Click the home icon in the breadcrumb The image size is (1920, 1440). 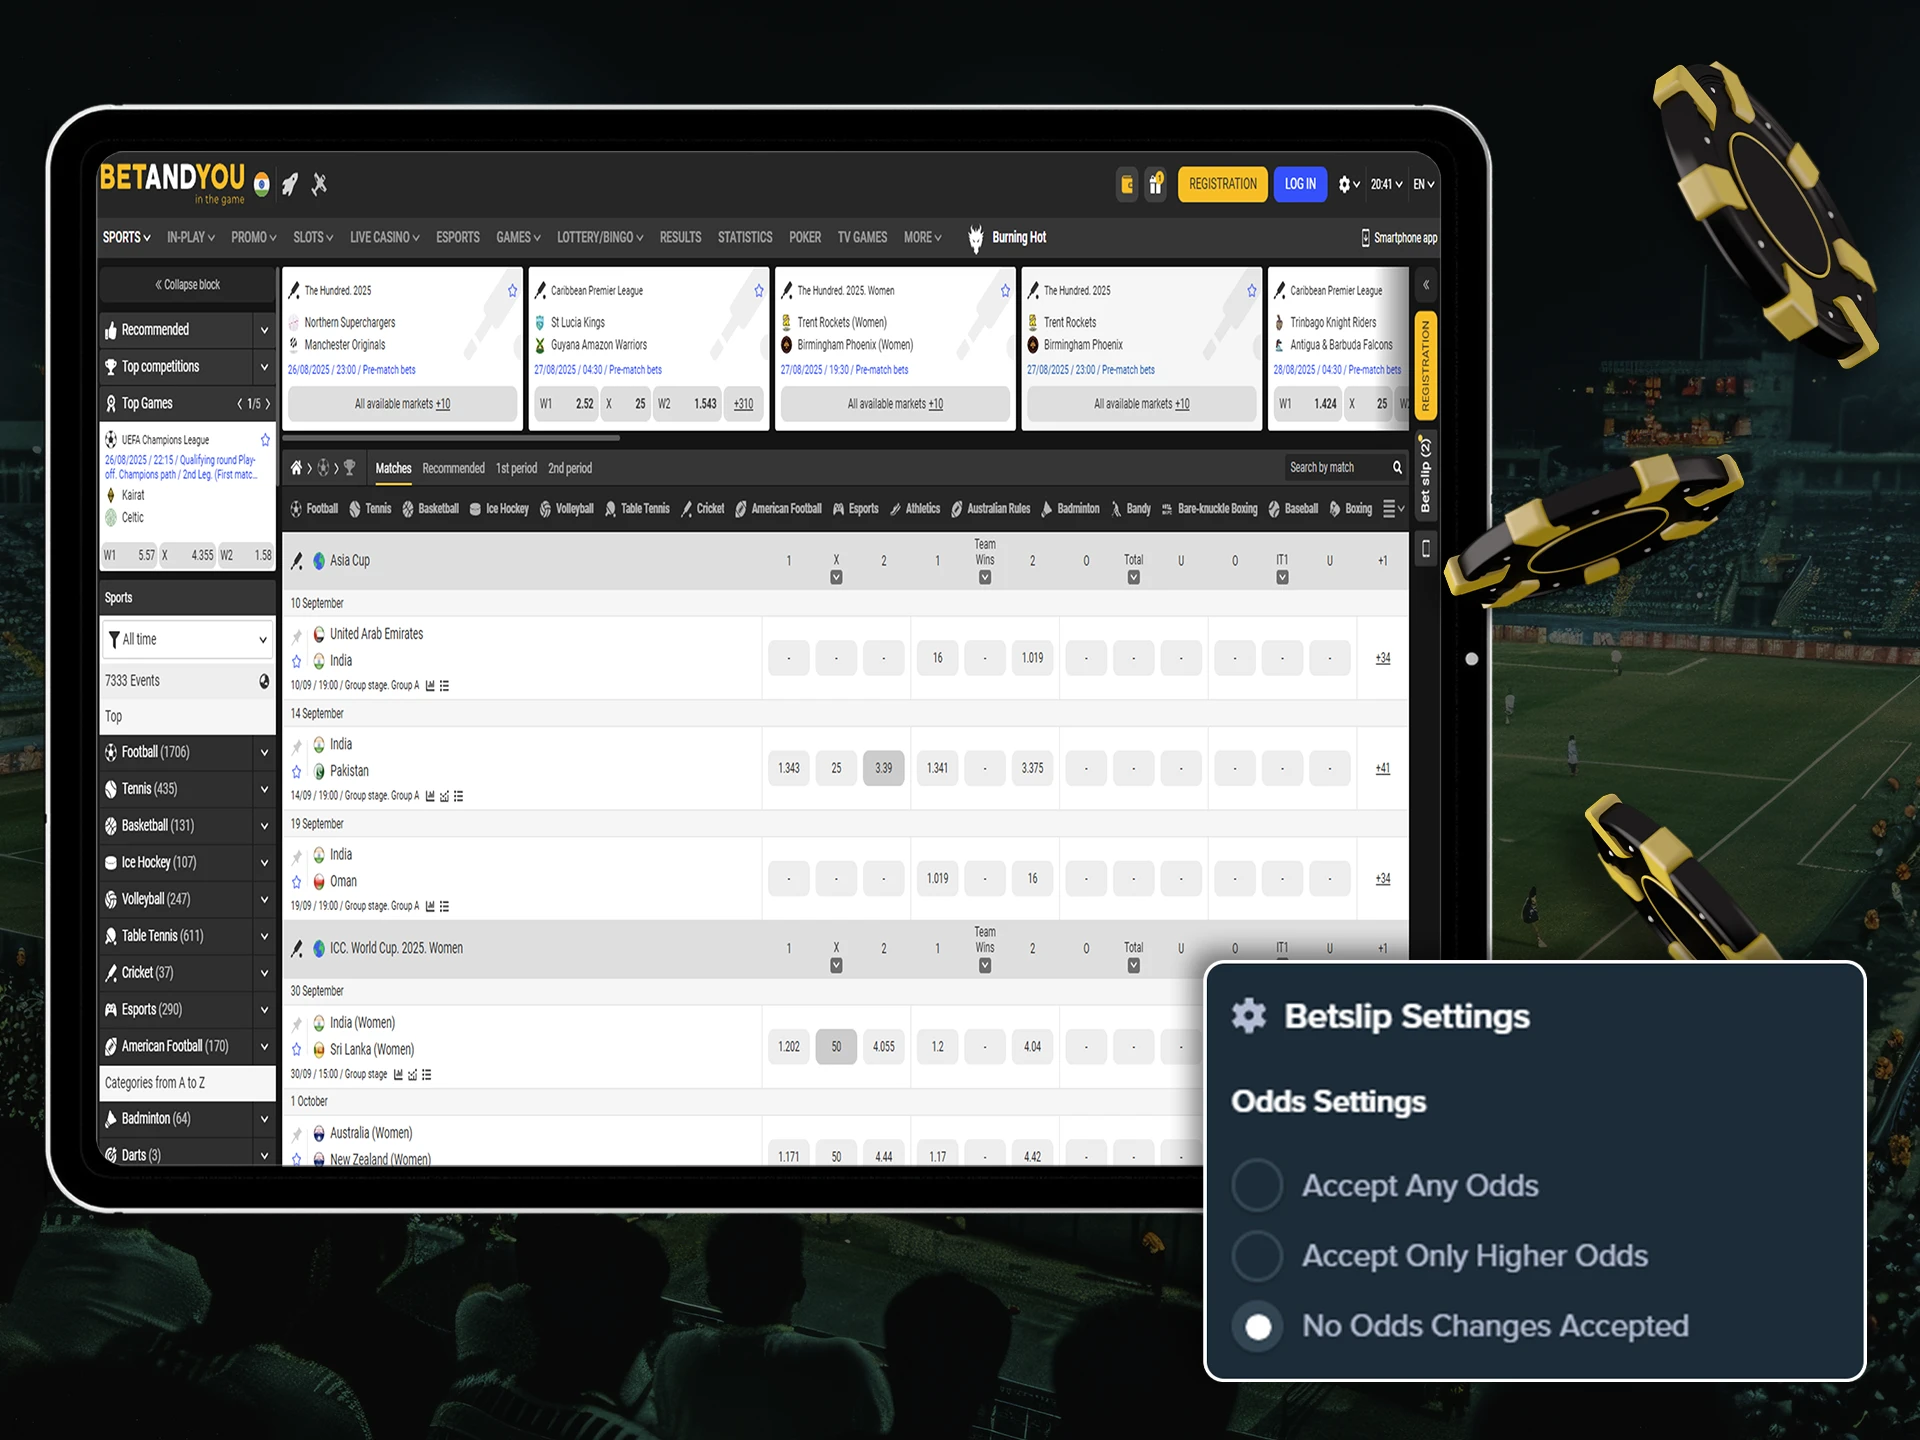pyautogui.click(x=296, y=467)
